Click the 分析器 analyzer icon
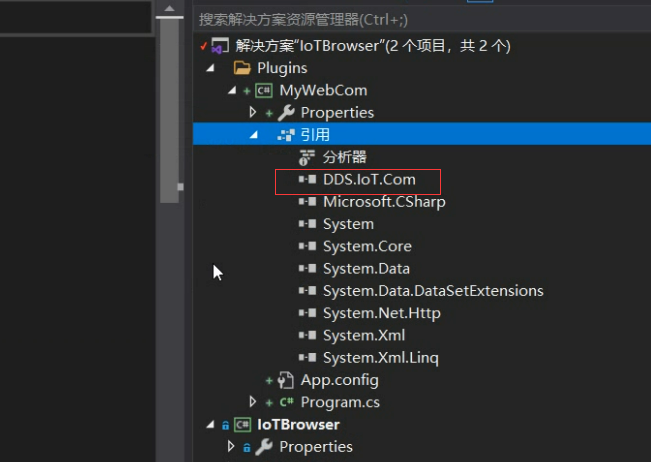651x462 pixels. pos(307,157)
